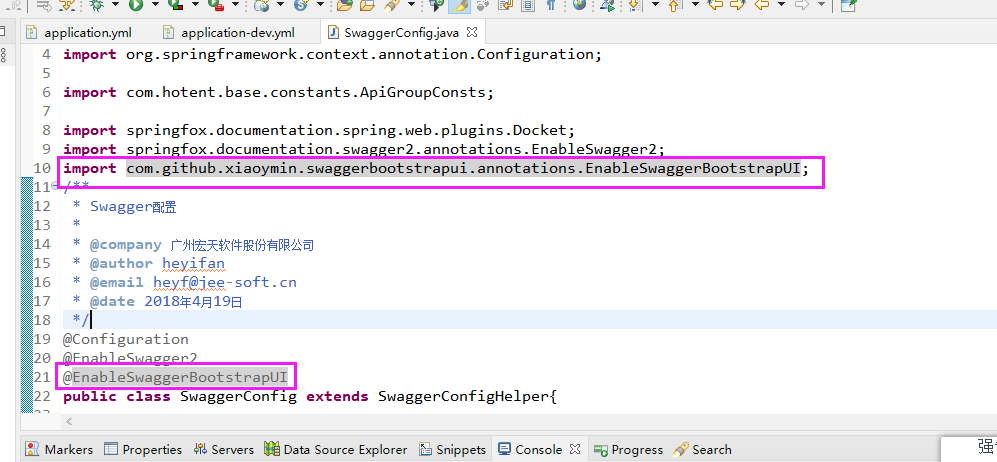Open the Debug configurations dropdown arrow
The image size is (997, 462).
[115, 4]
